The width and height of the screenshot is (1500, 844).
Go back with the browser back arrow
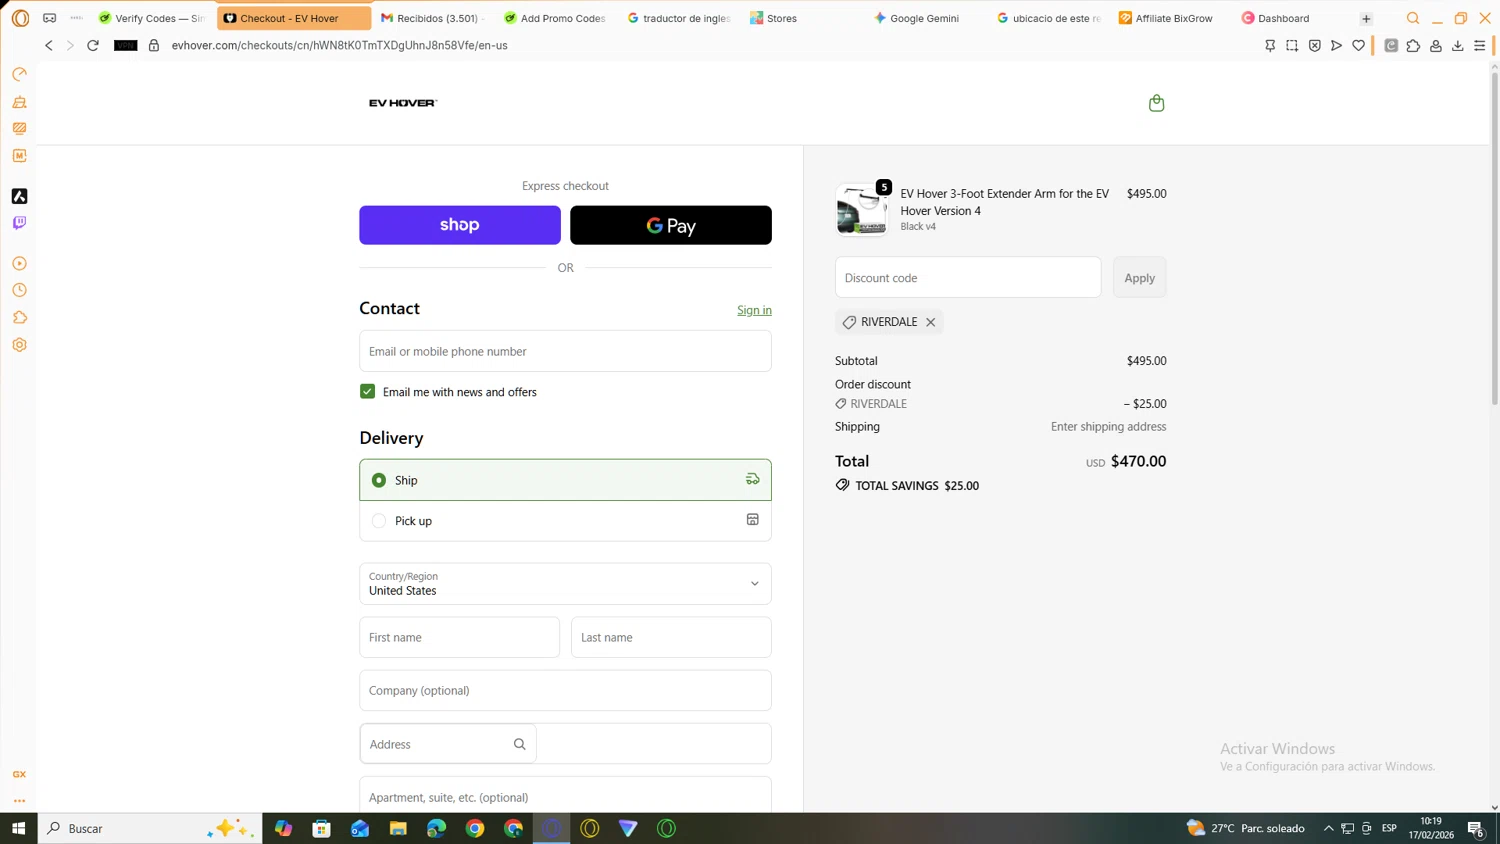click(x=48, y=45)
